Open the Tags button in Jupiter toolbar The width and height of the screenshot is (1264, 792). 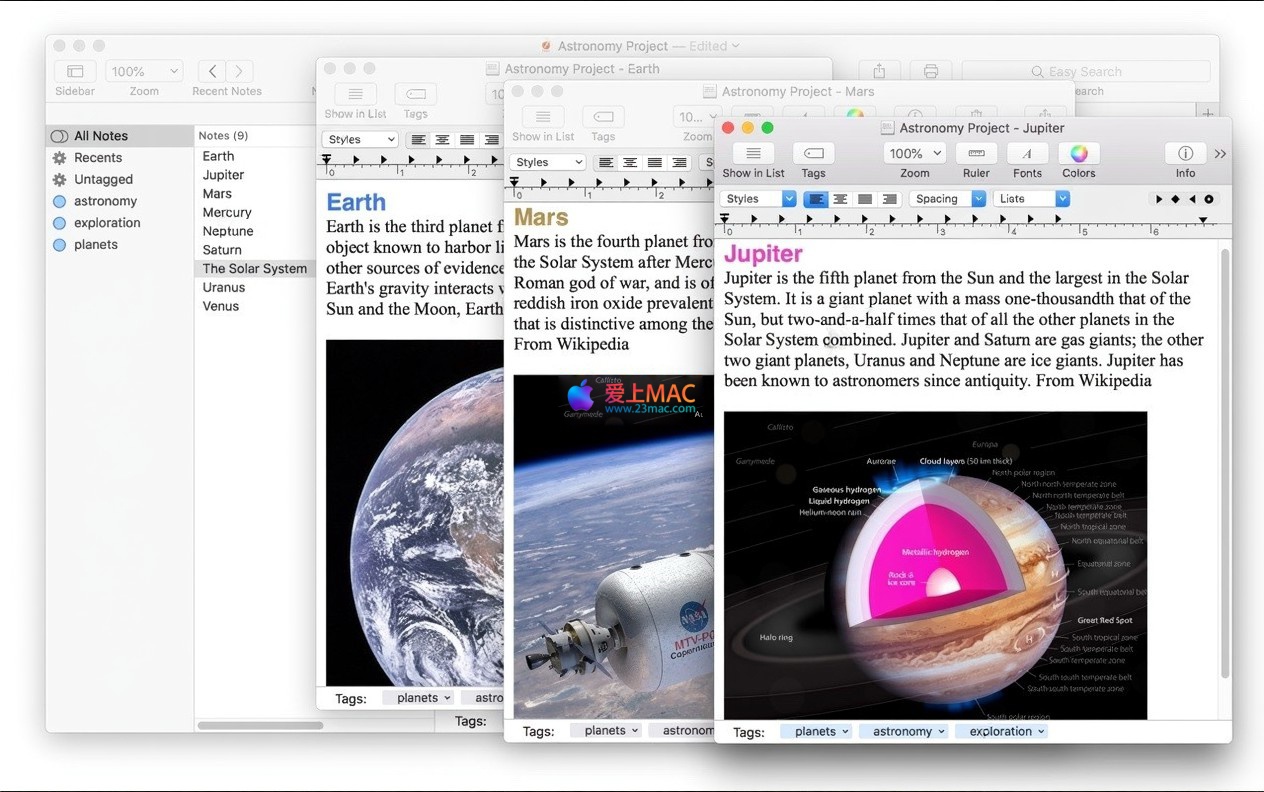[x=813, y=153]
